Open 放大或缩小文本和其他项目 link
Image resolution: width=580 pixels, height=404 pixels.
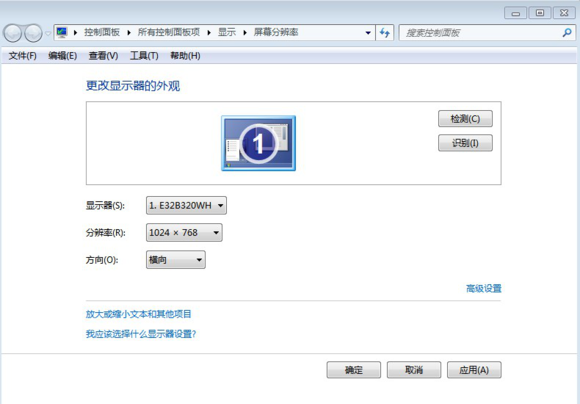(x=139, y=314)
